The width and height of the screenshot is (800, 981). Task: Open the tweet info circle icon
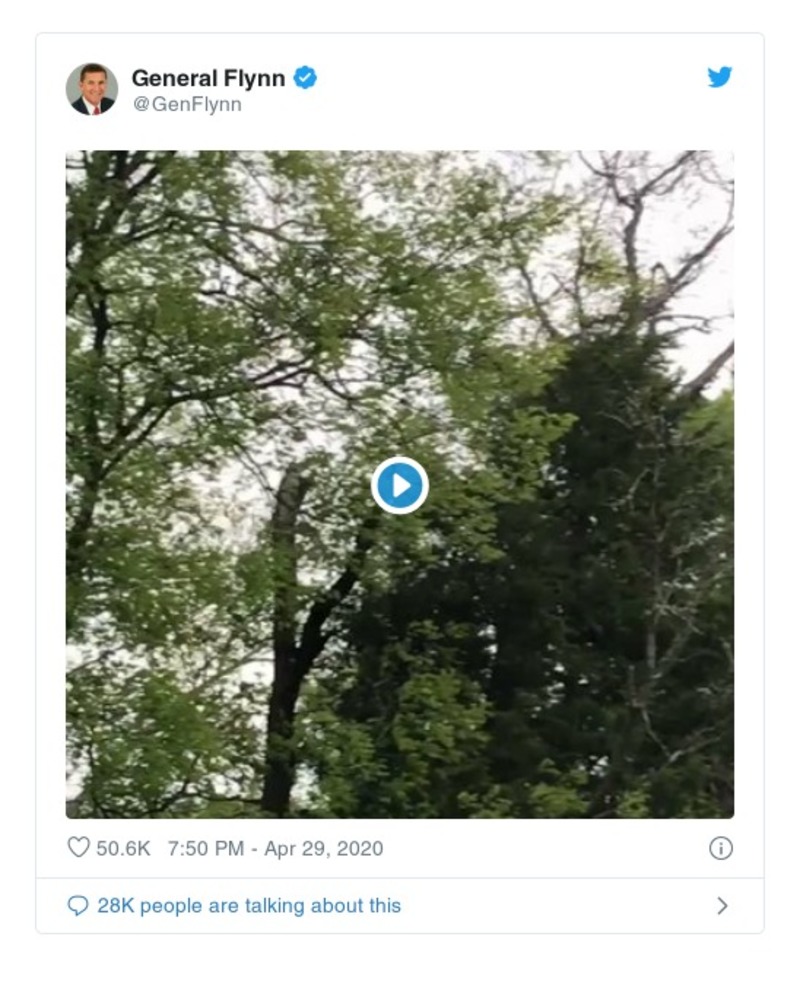[x=720, y=848]
